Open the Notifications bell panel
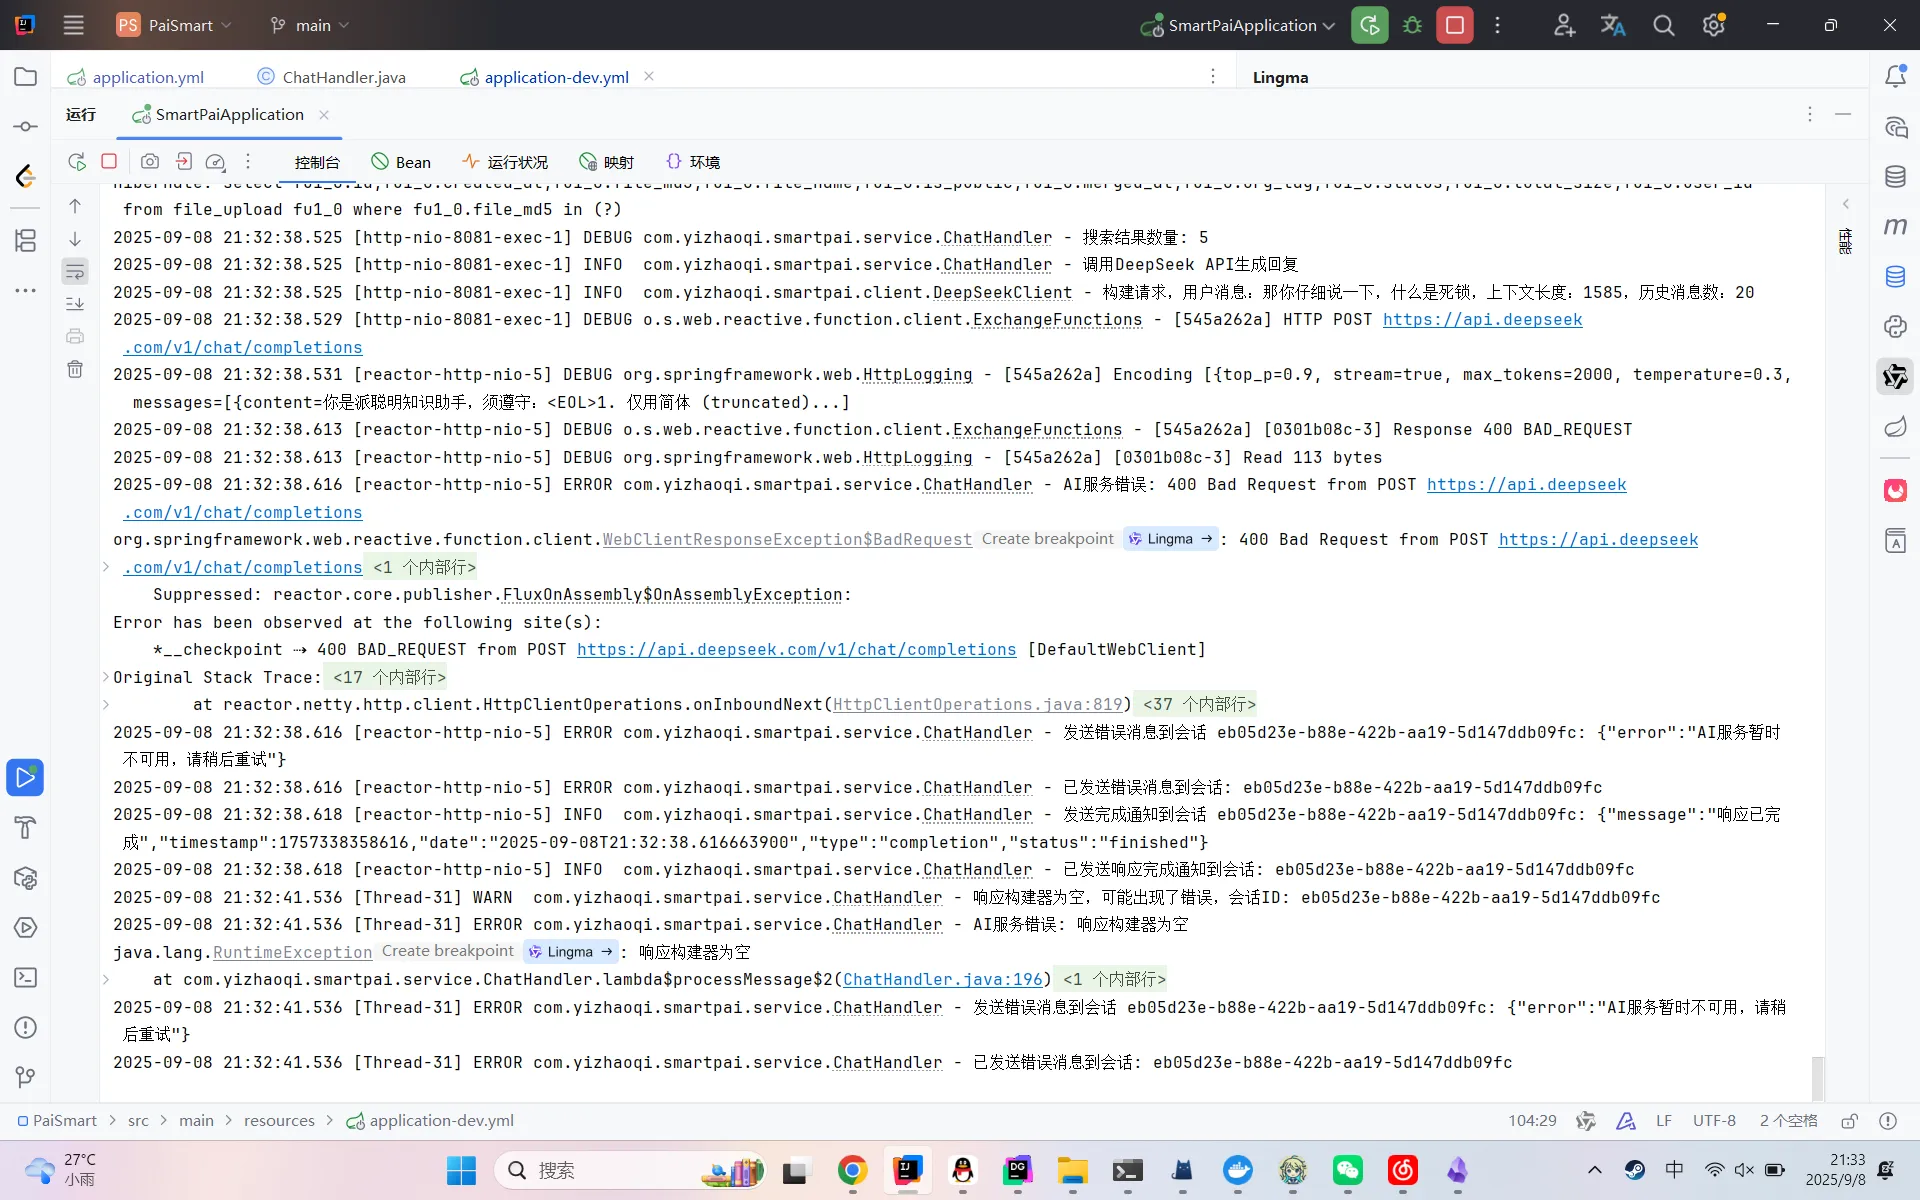The image size is (1920, 1200). 1895,77
